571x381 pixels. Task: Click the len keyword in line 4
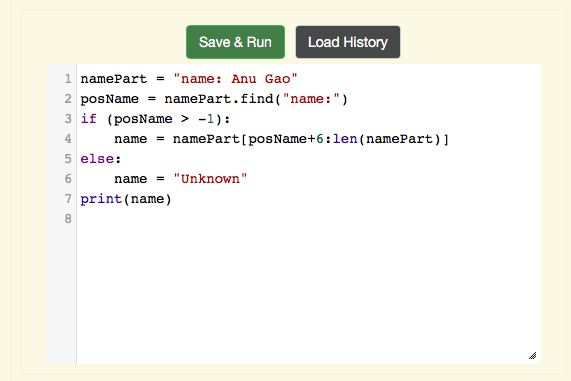345,139
